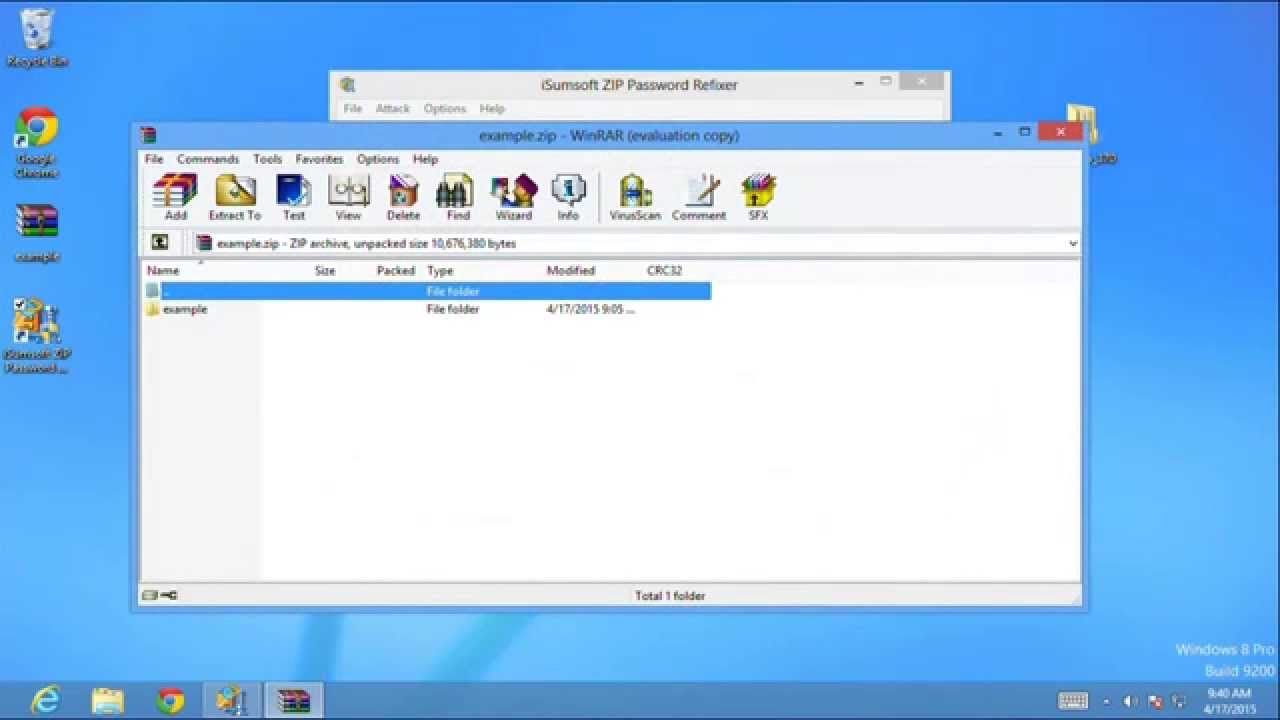Click the volume speaker tray icon

coord(1131,701)
